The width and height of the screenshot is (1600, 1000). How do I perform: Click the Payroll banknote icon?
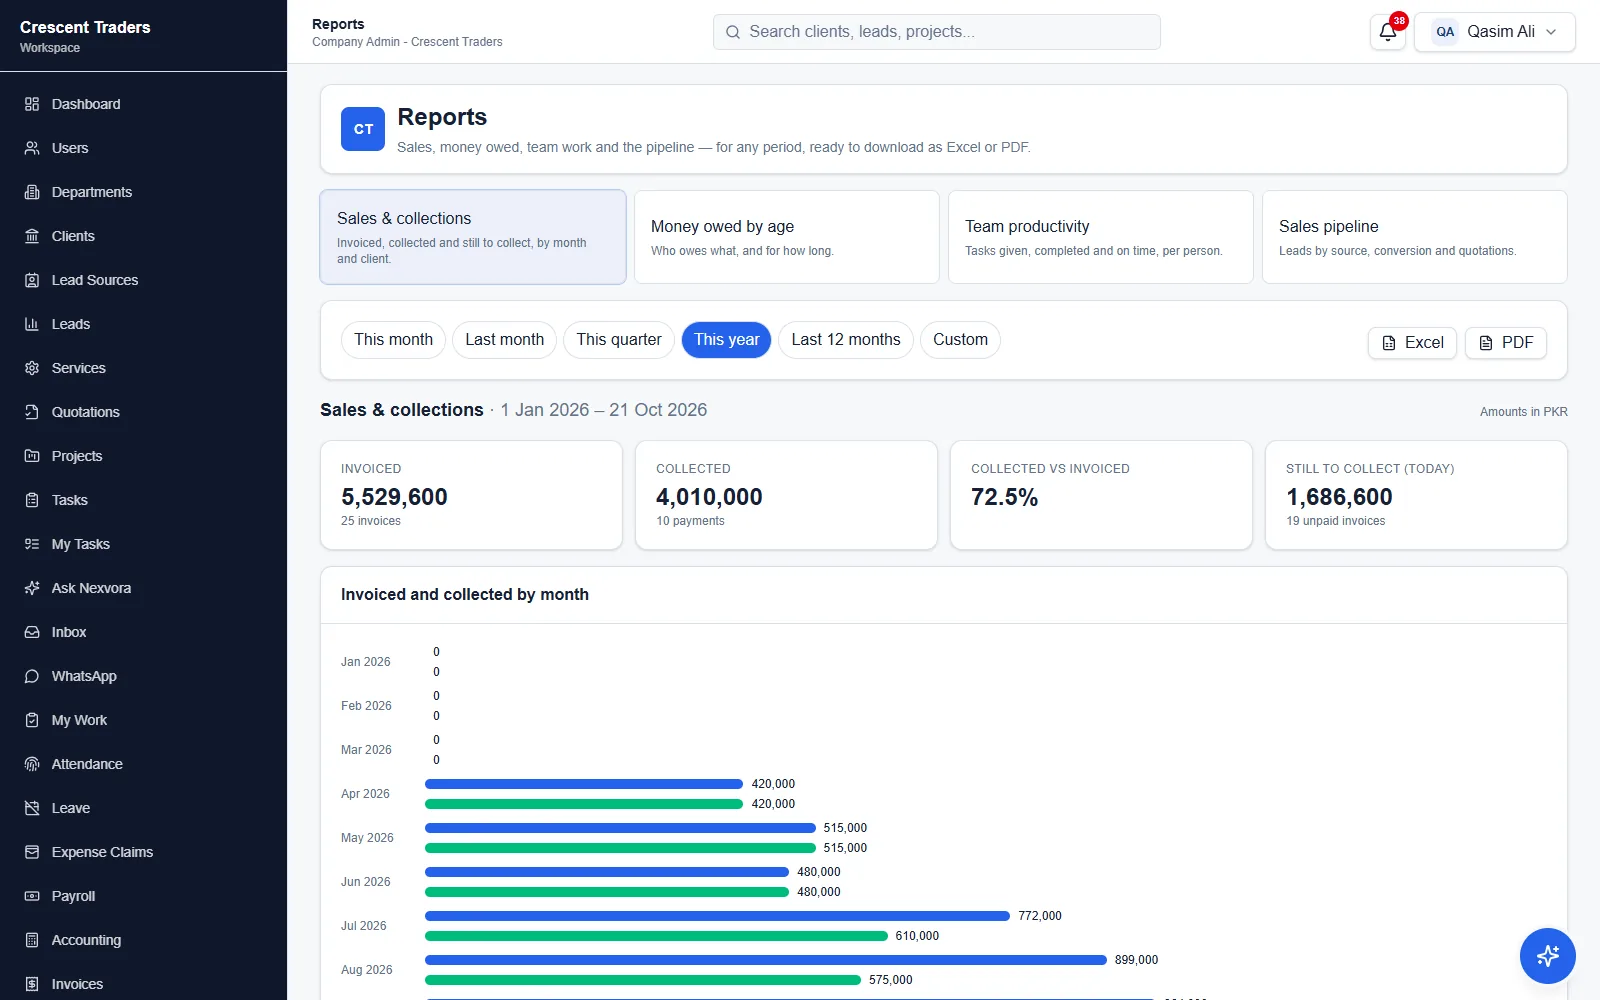[x=32, y=896]
